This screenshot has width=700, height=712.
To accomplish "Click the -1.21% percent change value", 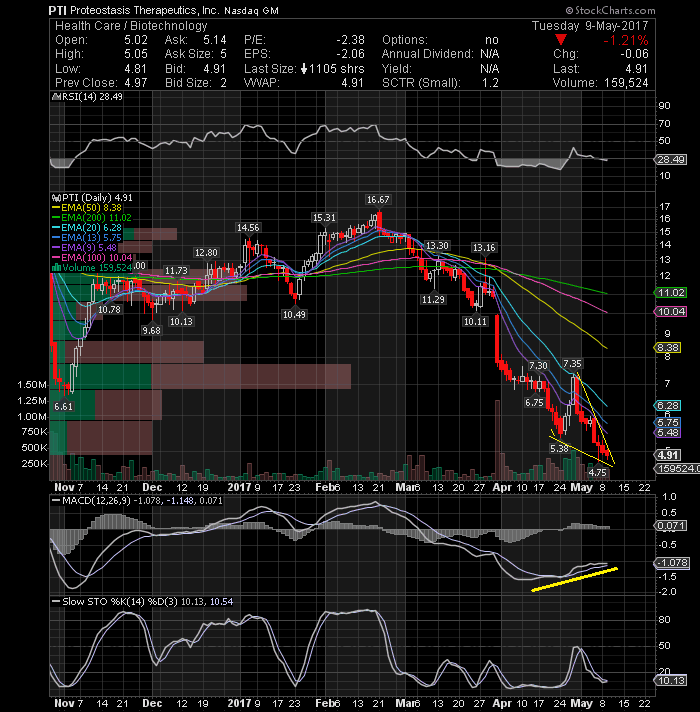I will (626, 40).
